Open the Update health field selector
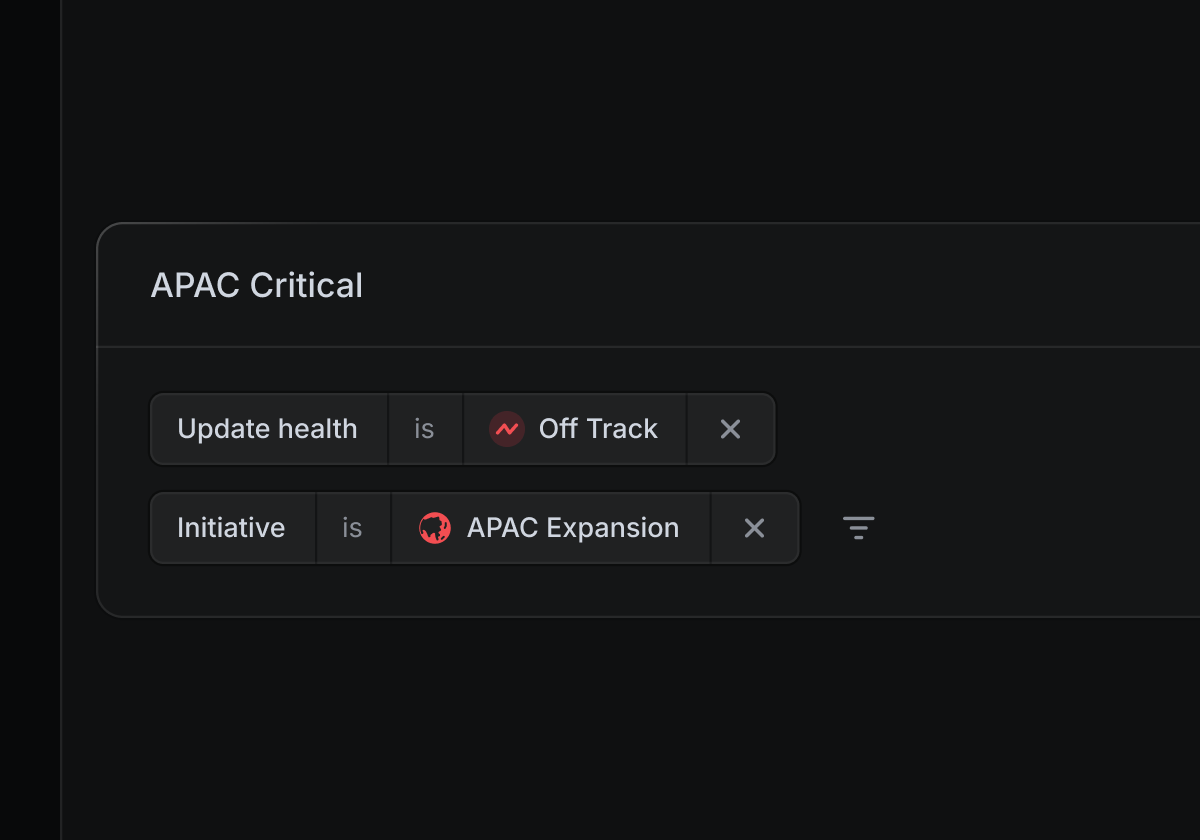Screen dimensions: 1200x840 point(268,429)
